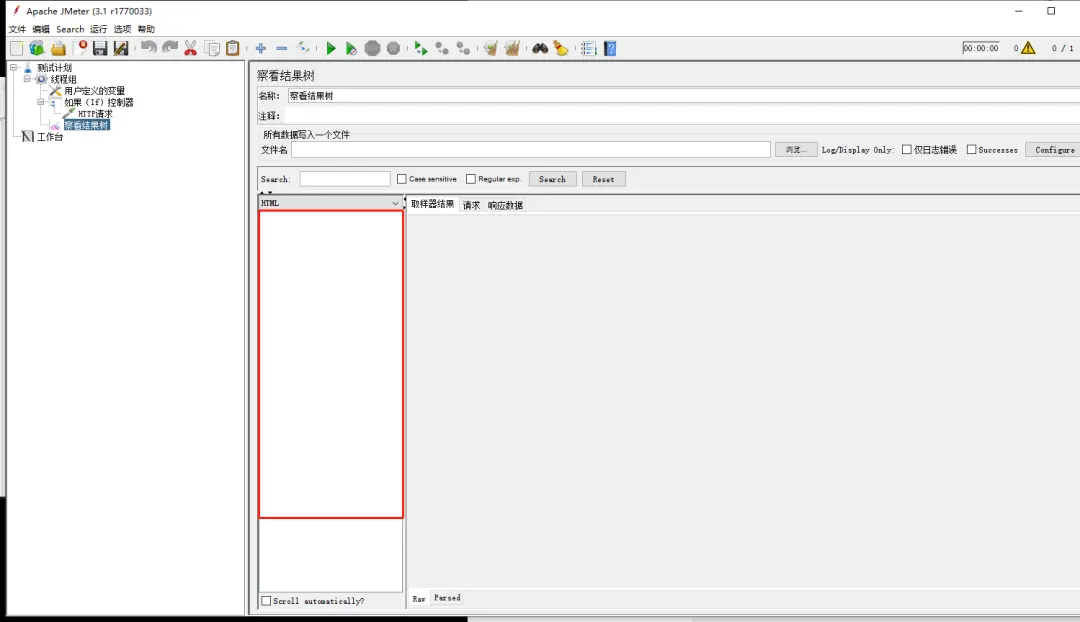Toggle enabled state of selected element

pos(304,48)
